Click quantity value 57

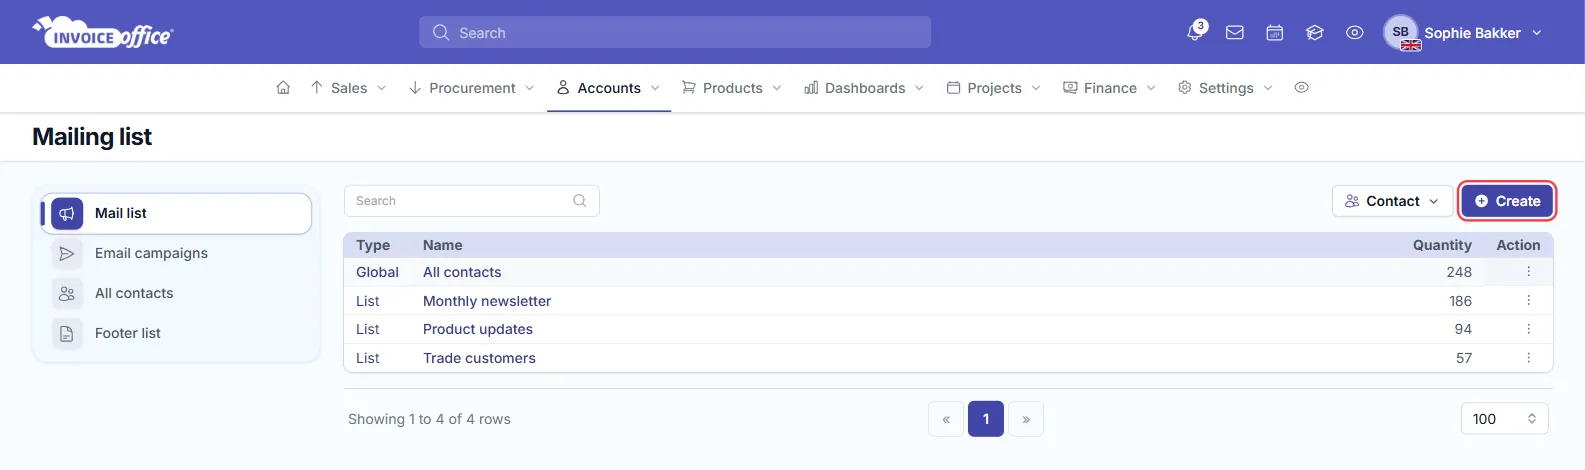(1464, 358)
